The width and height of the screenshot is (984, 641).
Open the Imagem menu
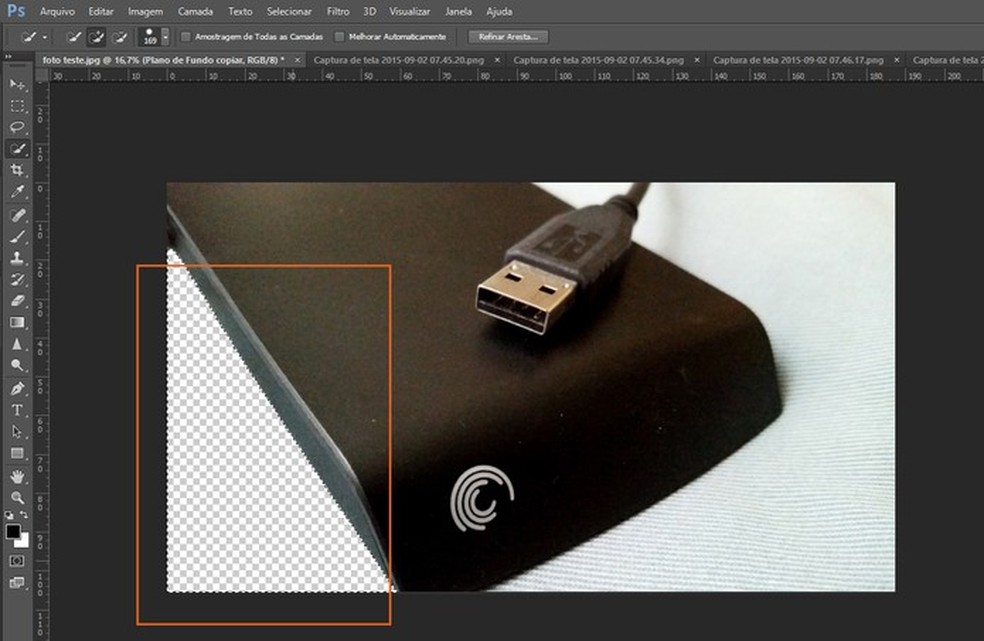click(145, 11)
